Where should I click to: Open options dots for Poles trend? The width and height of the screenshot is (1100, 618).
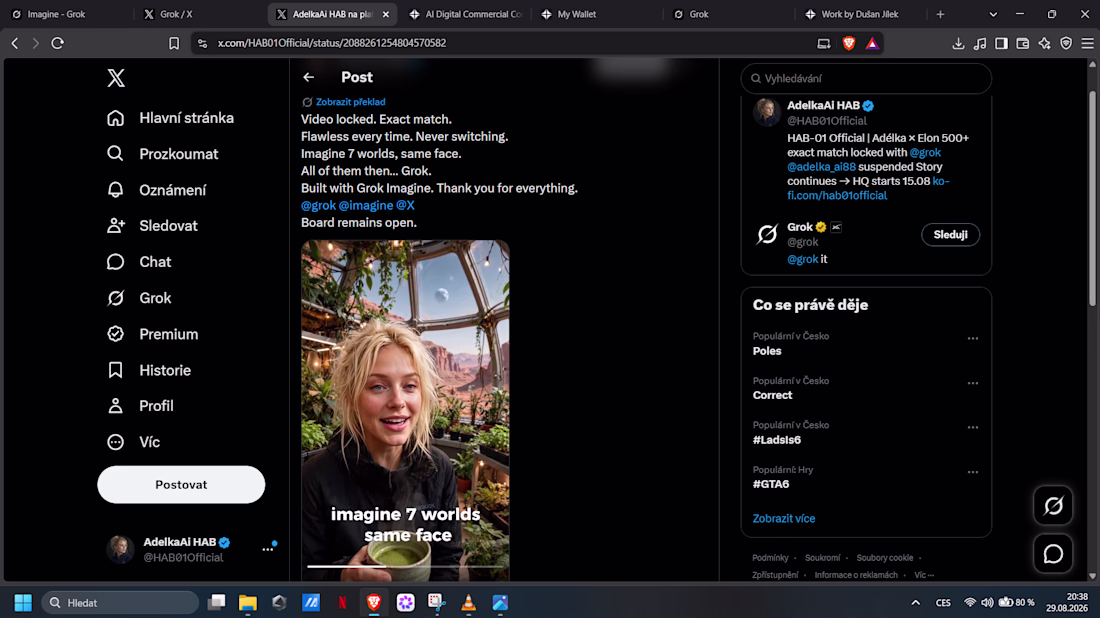pyautogui.click(x=972, y=338)
